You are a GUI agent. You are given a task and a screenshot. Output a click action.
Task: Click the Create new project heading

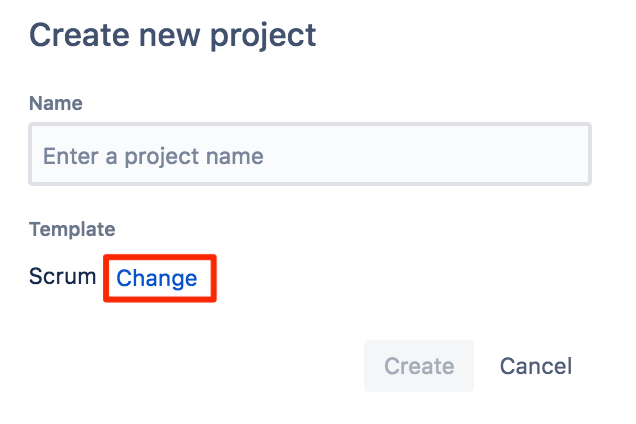point(173,36)
